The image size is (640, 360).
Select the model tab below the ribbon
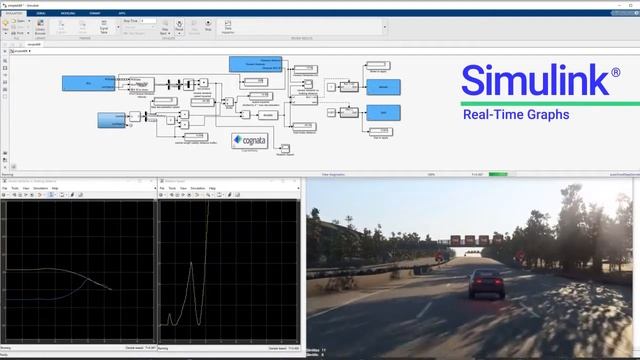tap(34, 44)
